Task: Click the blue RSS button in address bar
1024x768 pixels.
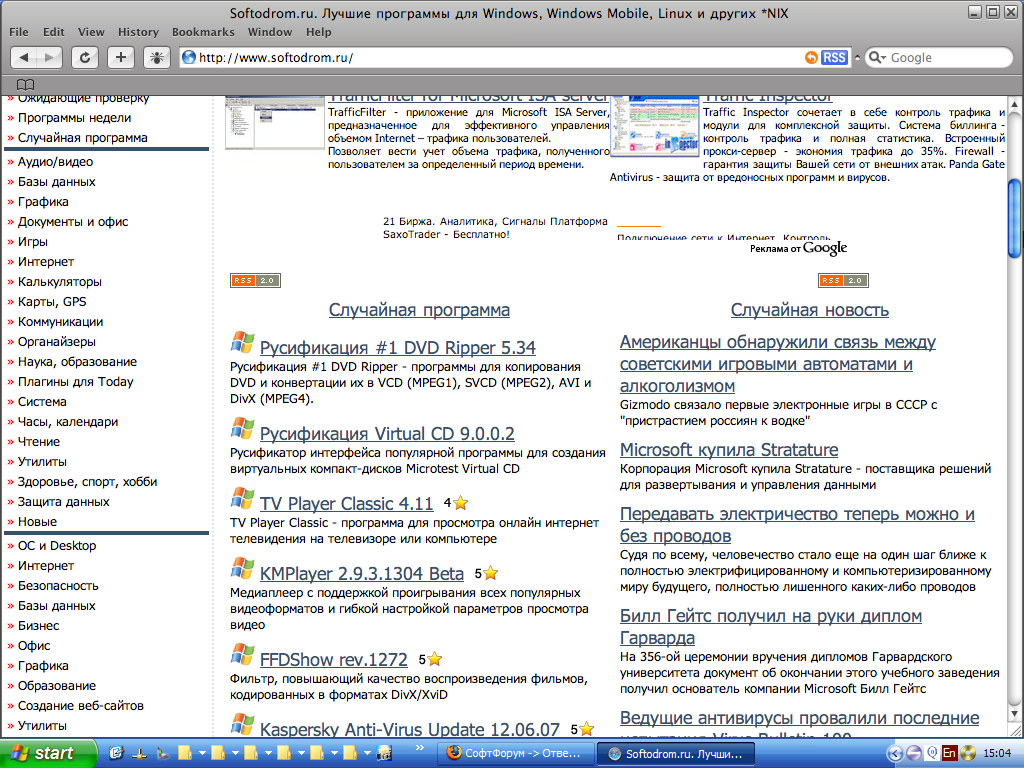Action: (x=834, y=57)
